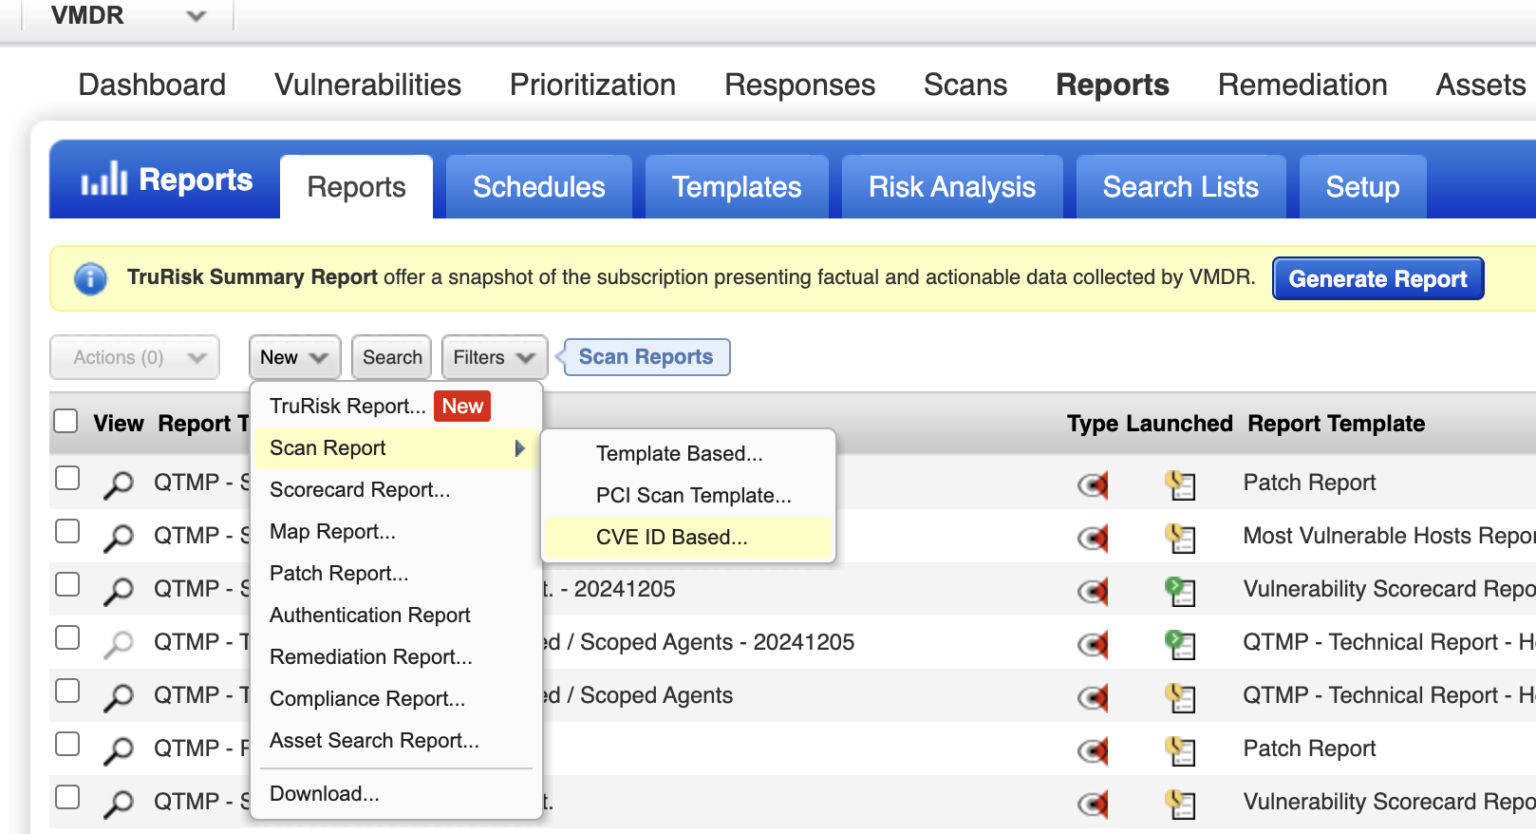Click type icon in Scoped Agents row
This screenshot has height=834, width=1536.
[x=1093, y=698]
